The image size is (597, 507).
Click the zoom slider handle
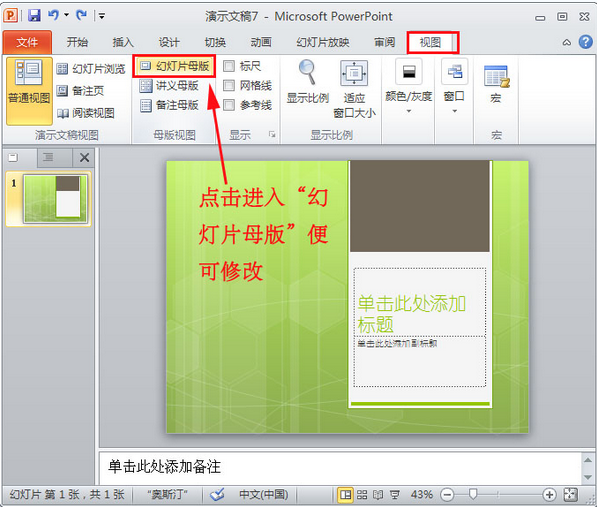click(473, 494)
